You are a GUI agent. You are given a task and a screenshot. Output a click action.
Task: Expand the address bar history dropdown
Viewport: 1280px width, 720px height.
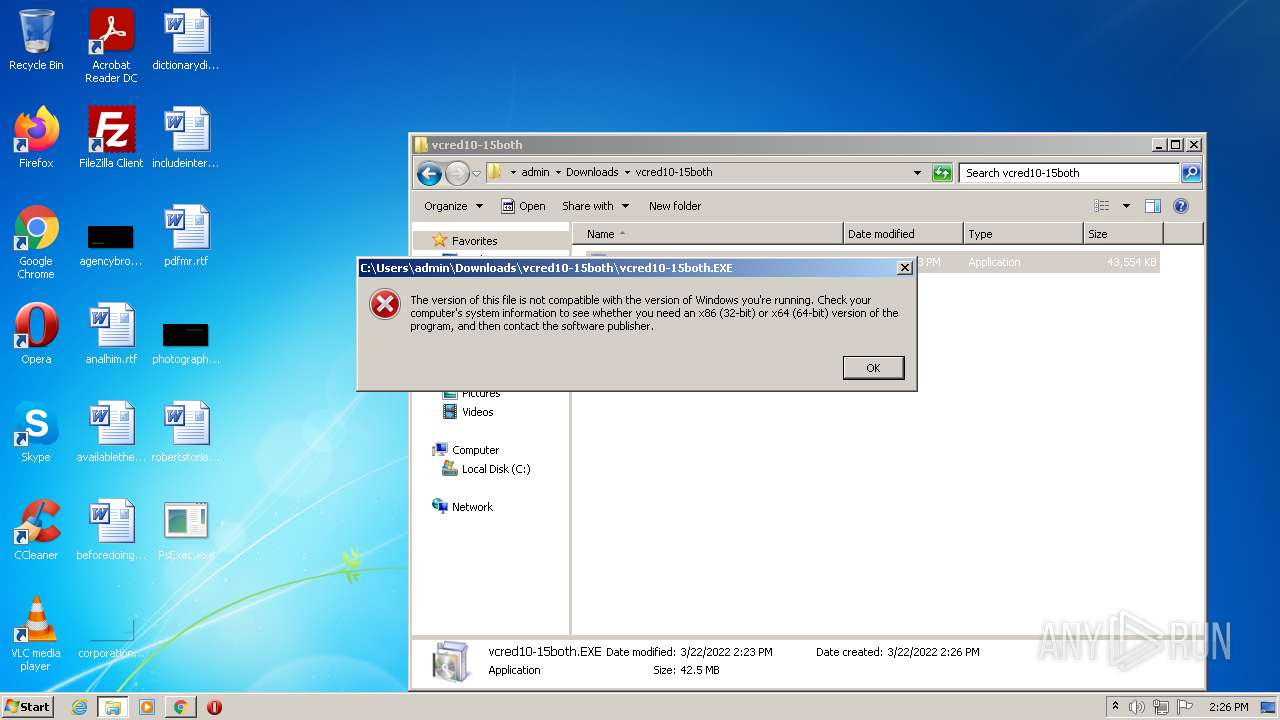click(x=917, y=172)
